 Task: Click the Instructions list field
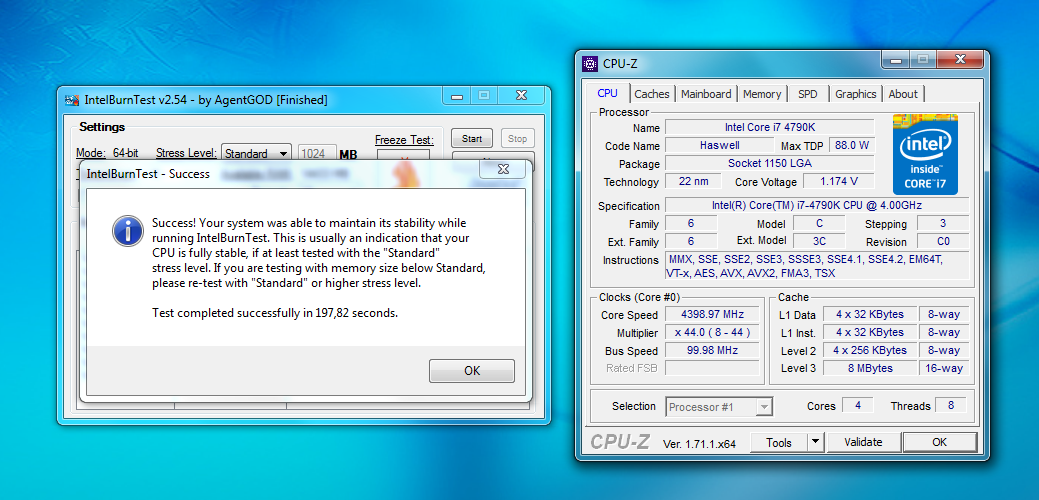pos(817,266)
